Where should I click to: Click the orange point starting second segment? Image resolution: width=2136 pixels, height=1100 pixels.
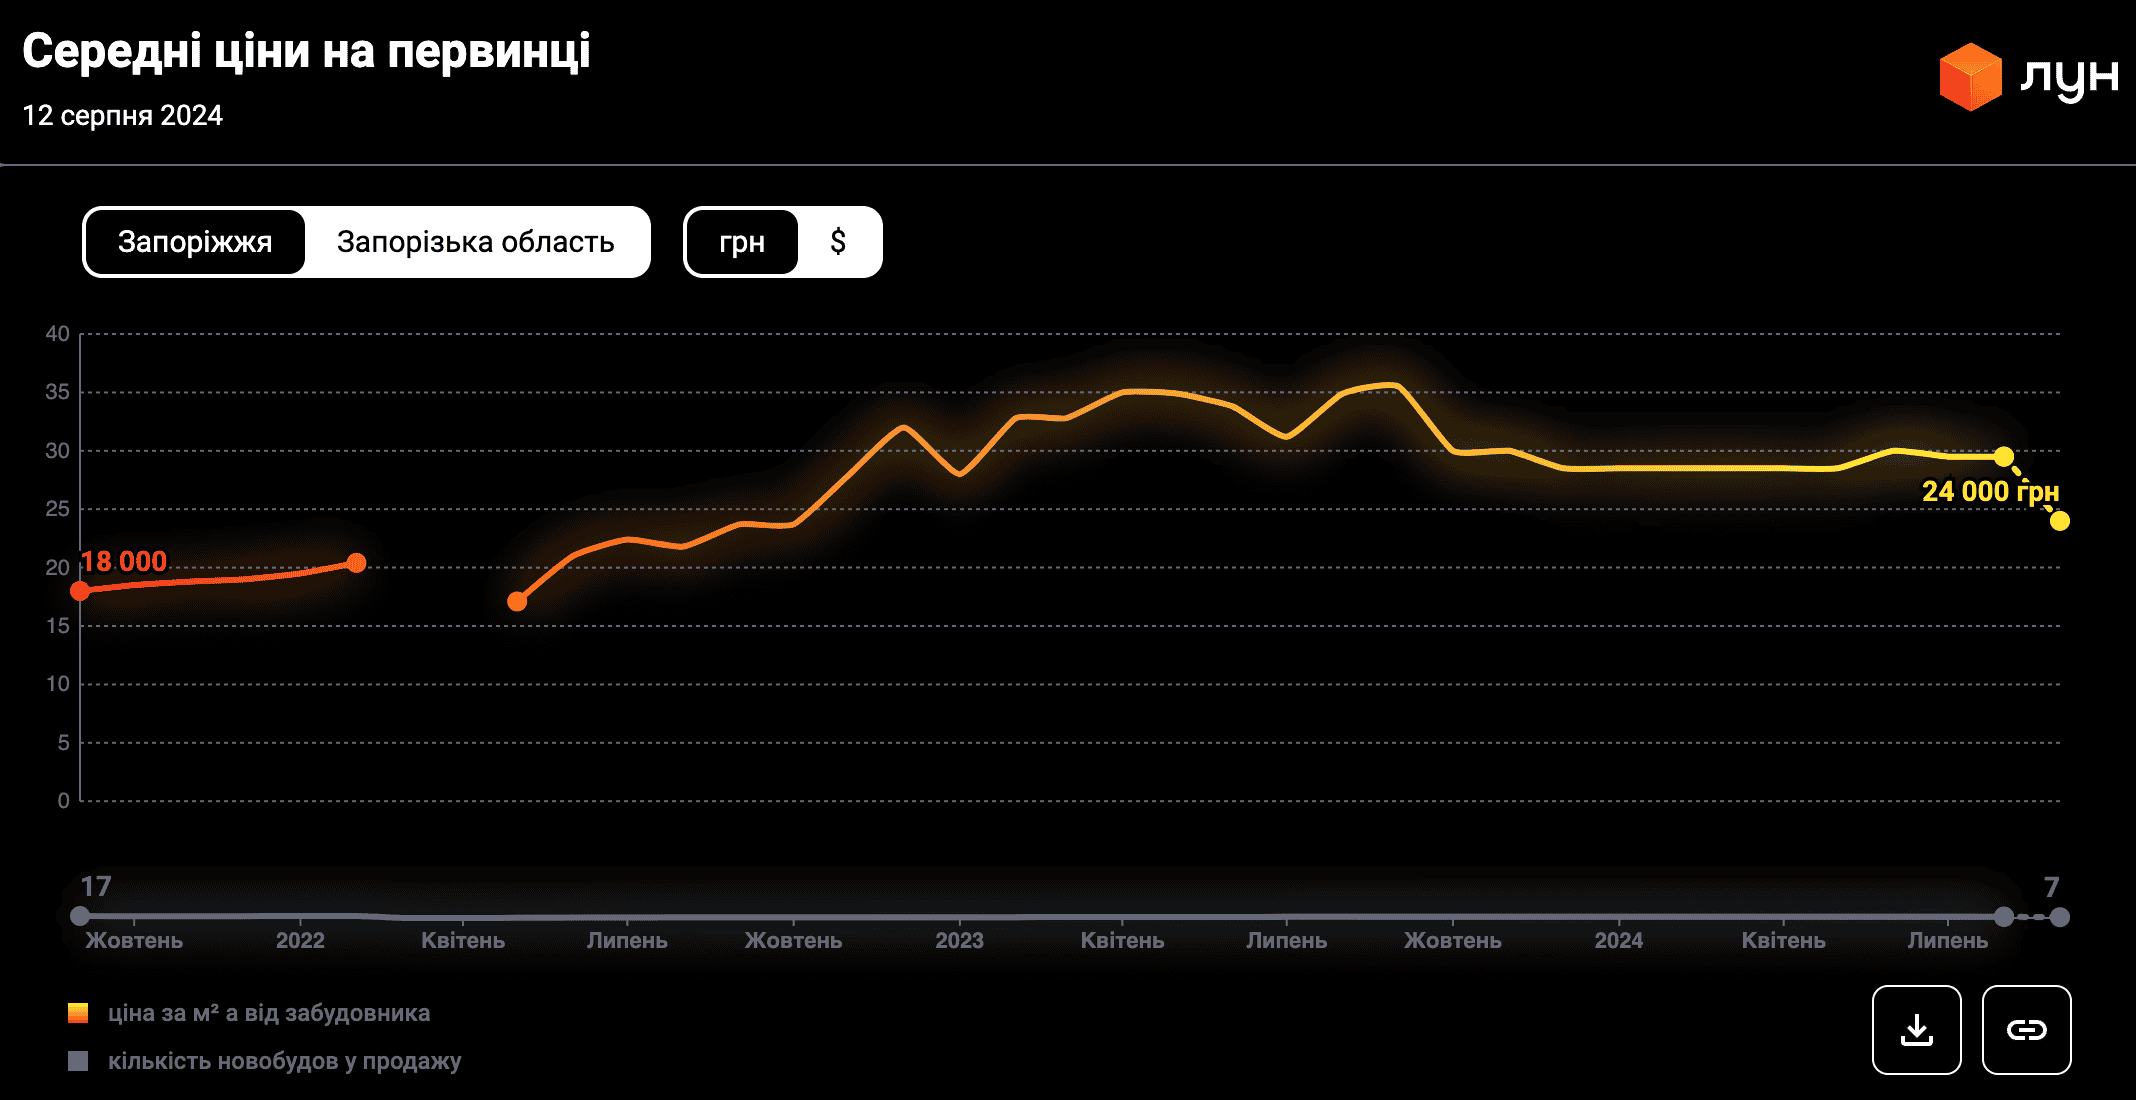(517, 601)
